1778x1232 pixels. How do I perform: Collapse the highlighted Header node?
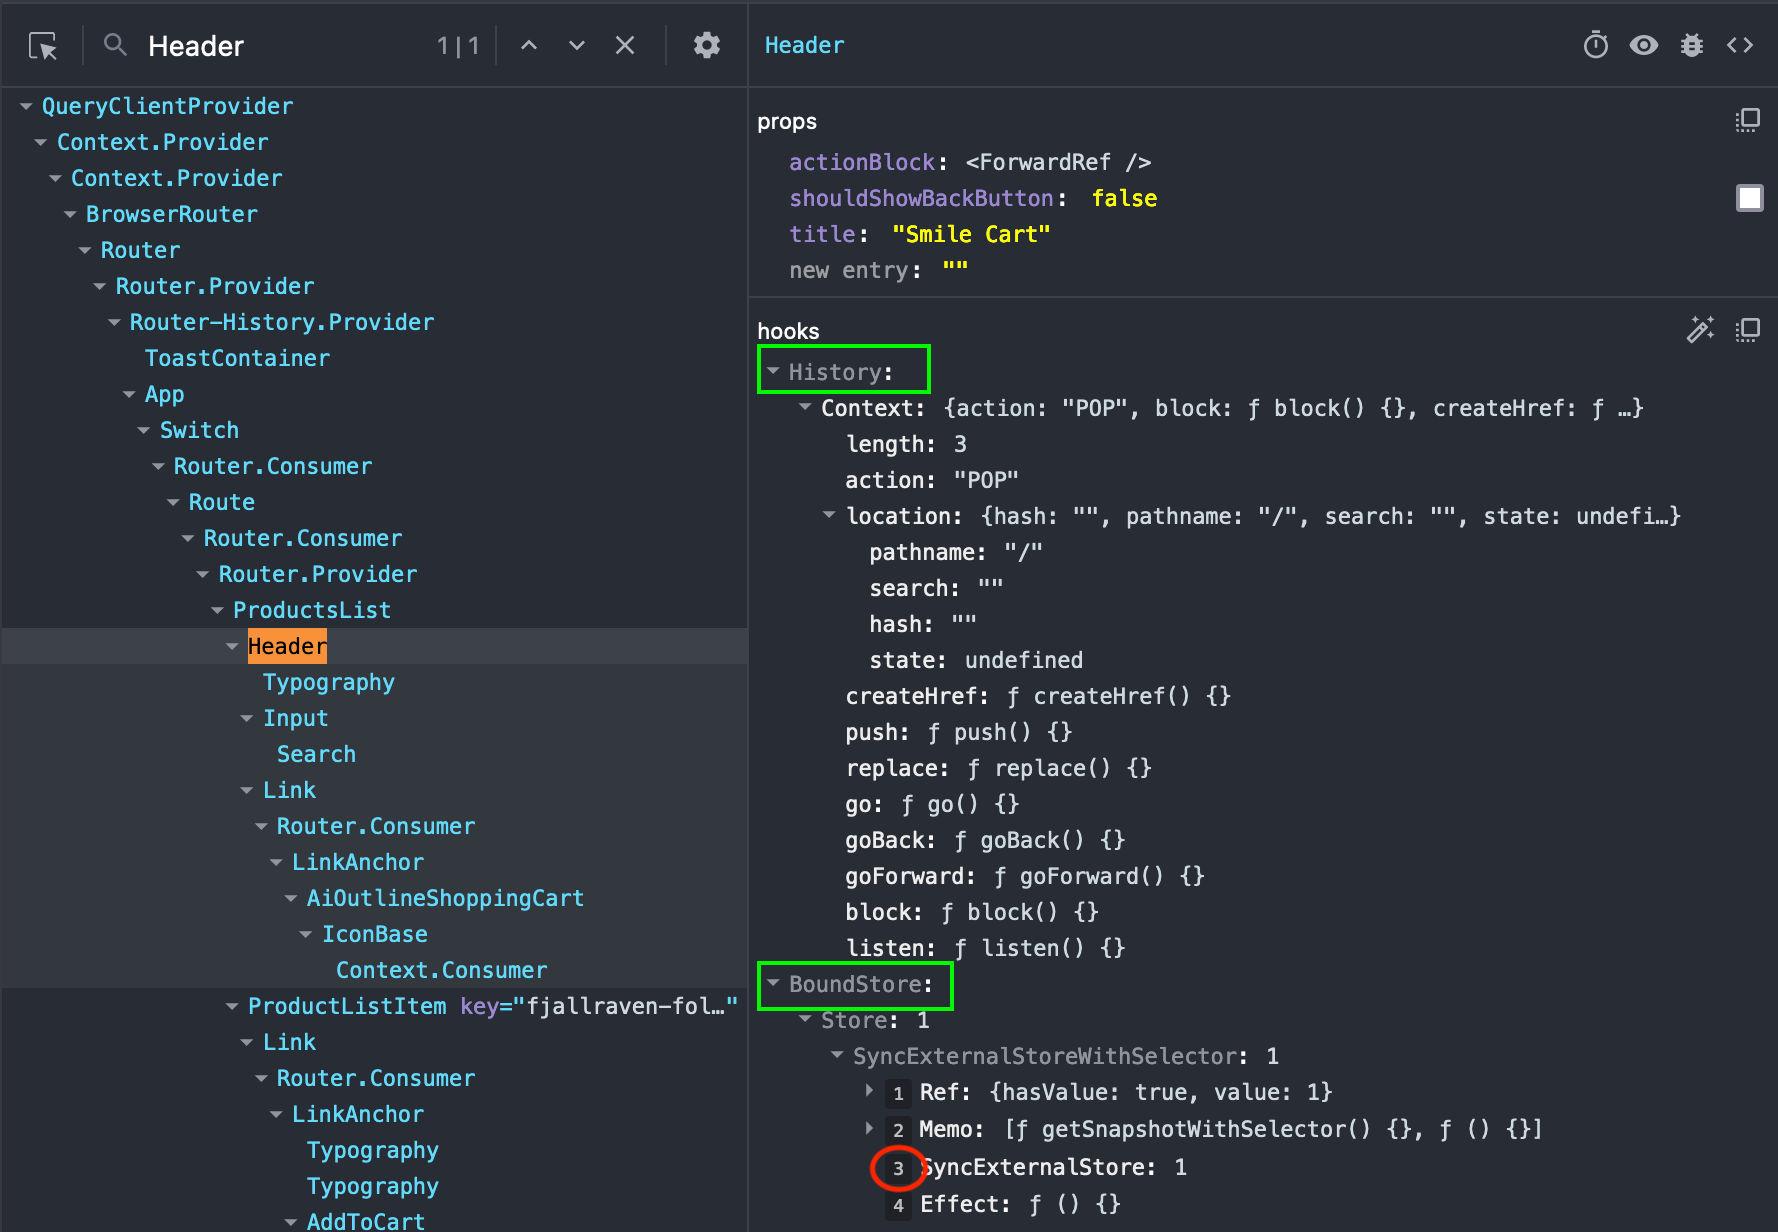232,646
